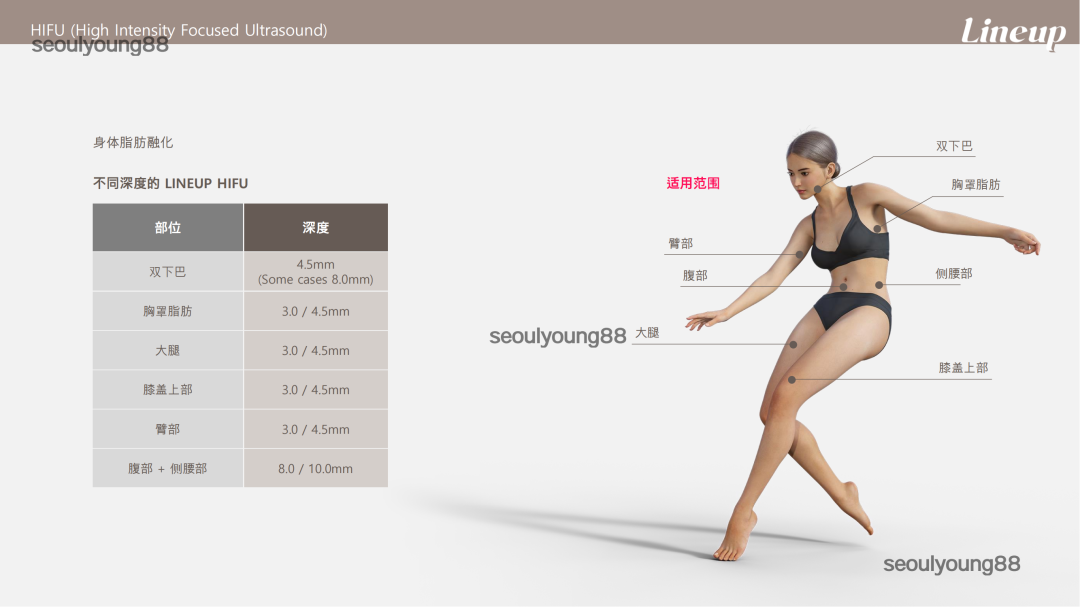Screen dimensions: 1080x607
Task: Select the 不同深度的 LINEUP HIFU subtitle
Action: (170, 183)
